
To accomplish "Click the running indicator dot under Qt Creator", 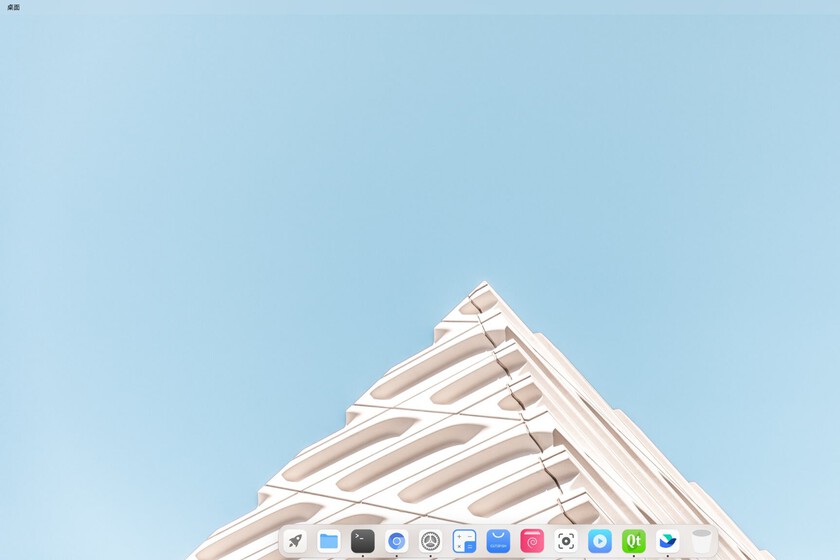I will pyautogui.click(x=633, y=556).
